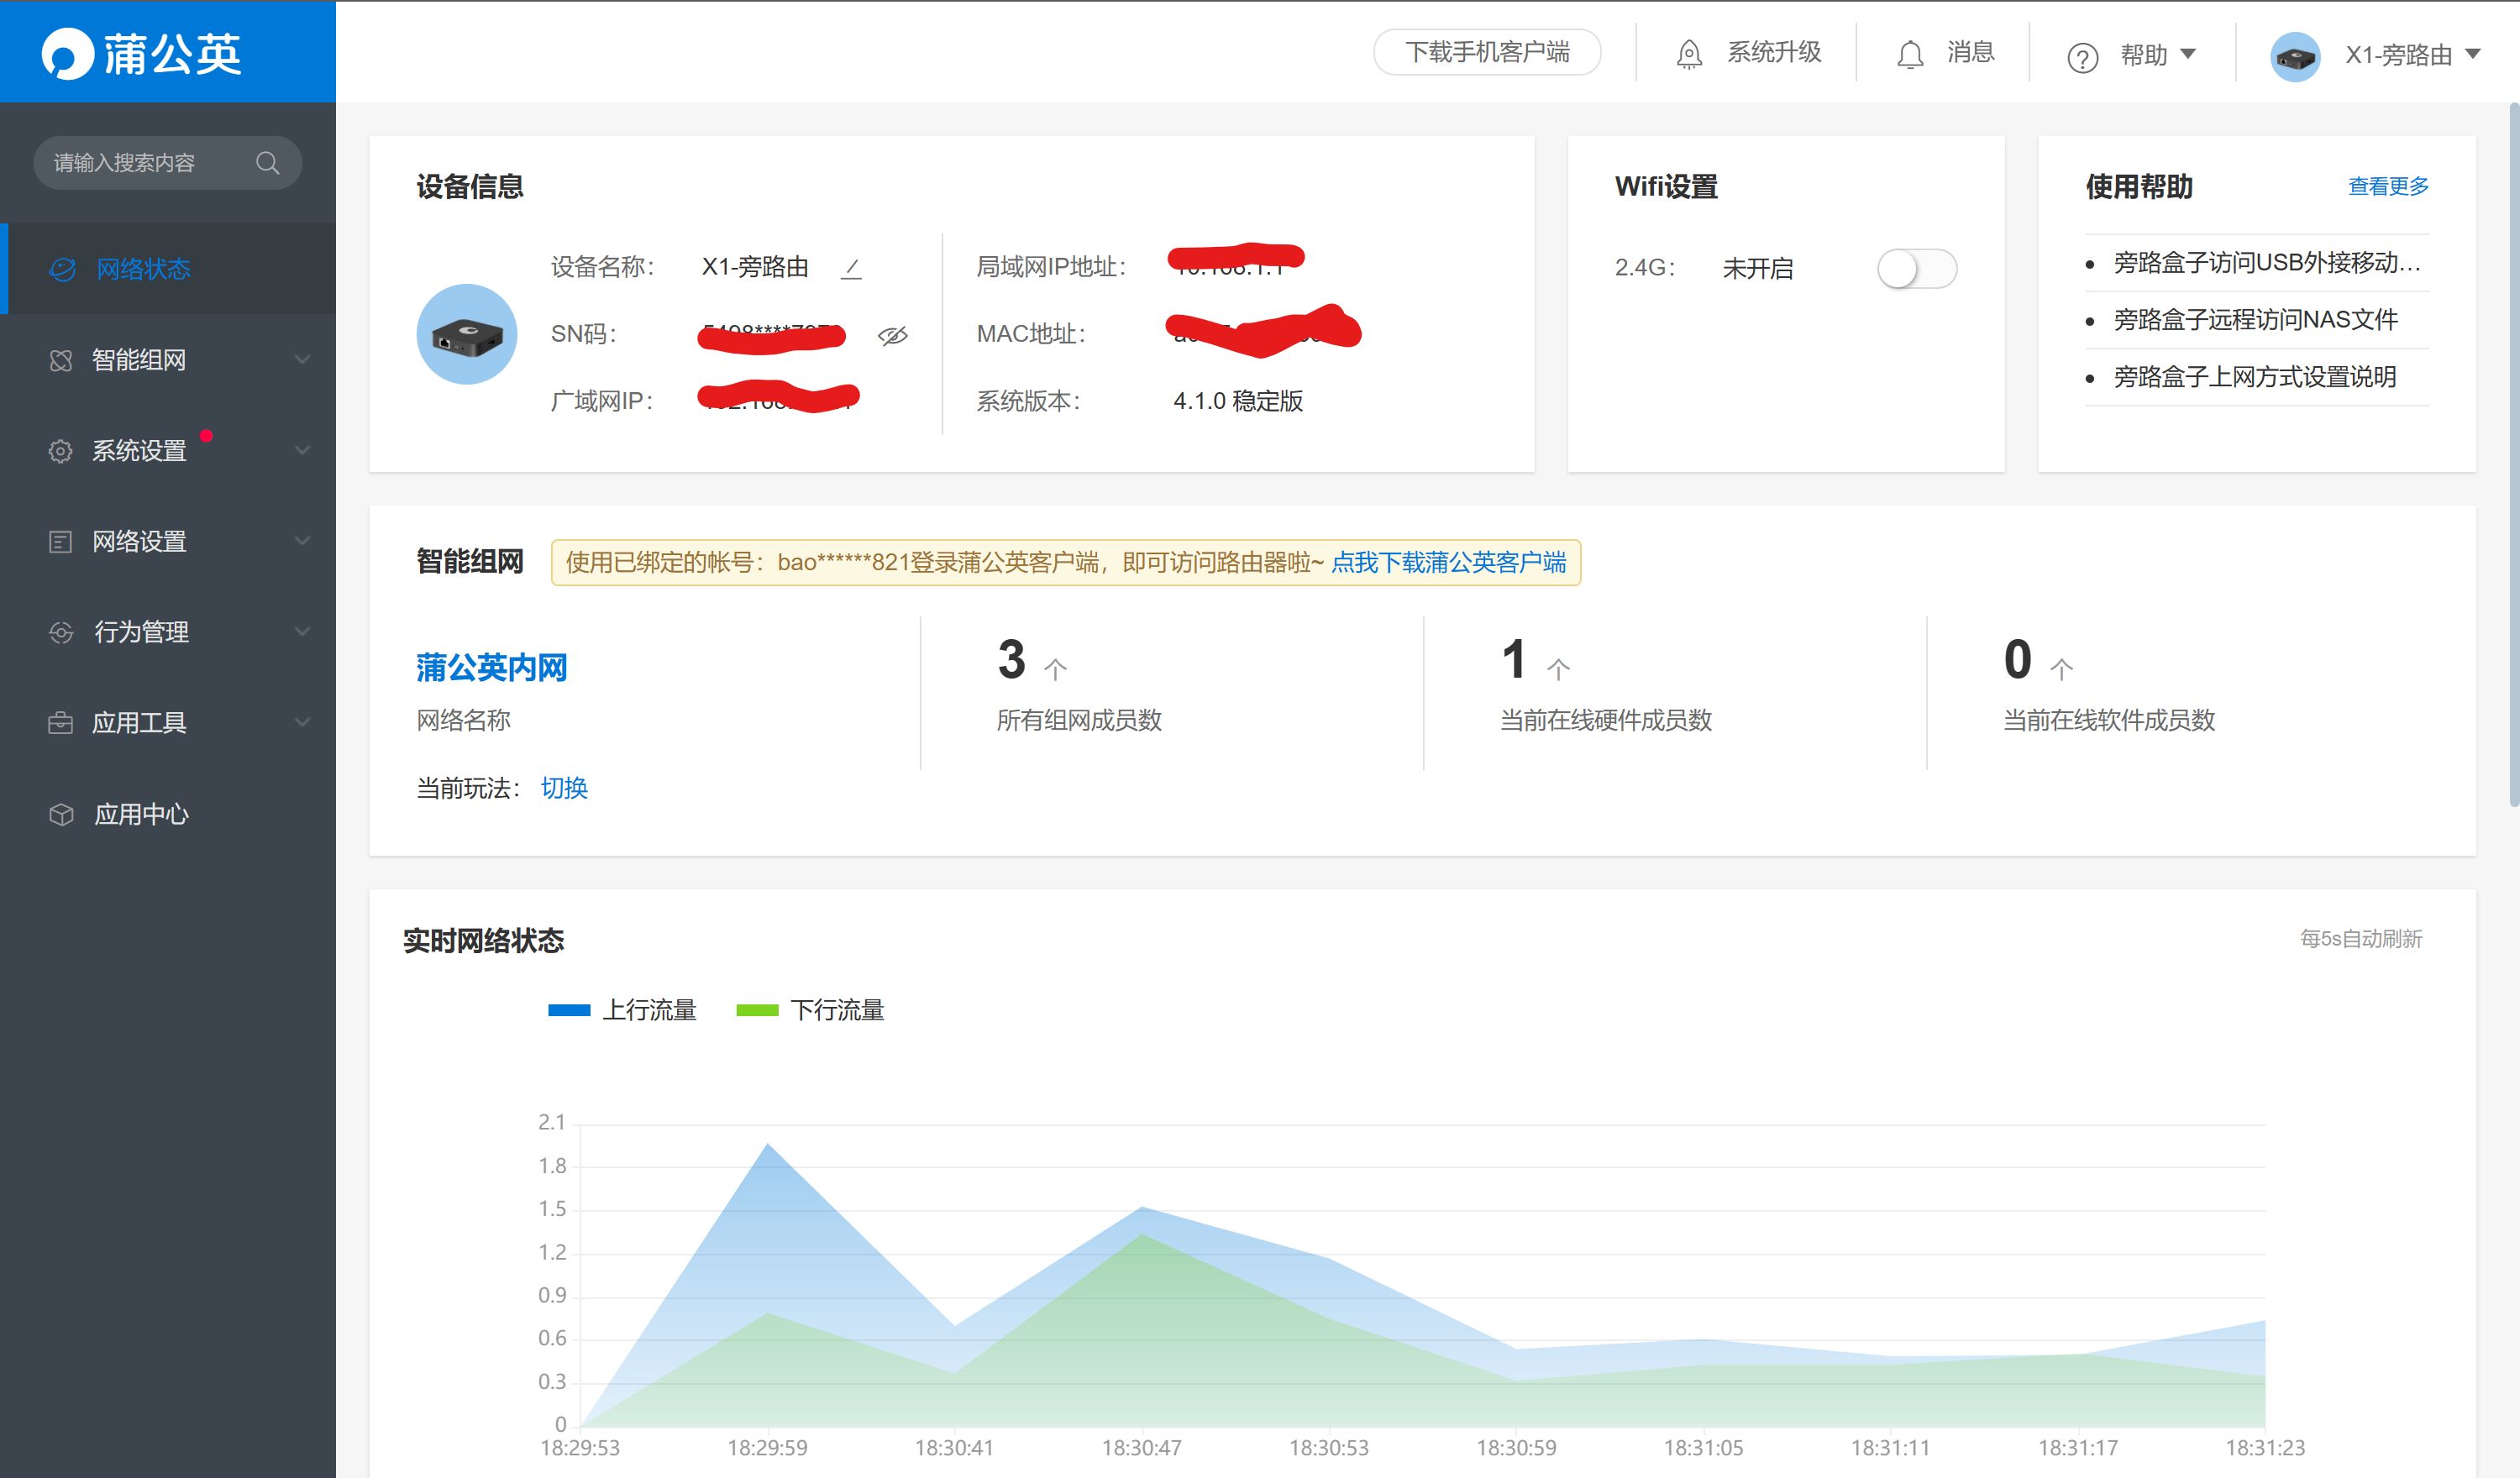Open help article 旁路盒子上网方式设置说明
This screenshot has width=2520, height=1478.
(x=2254, y=377)
